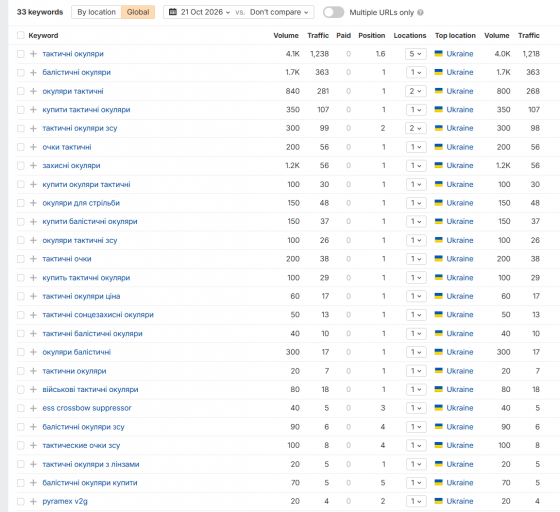
Task: Click the plus icon beside pyramex v2g
Action: (x=33, y=501)
